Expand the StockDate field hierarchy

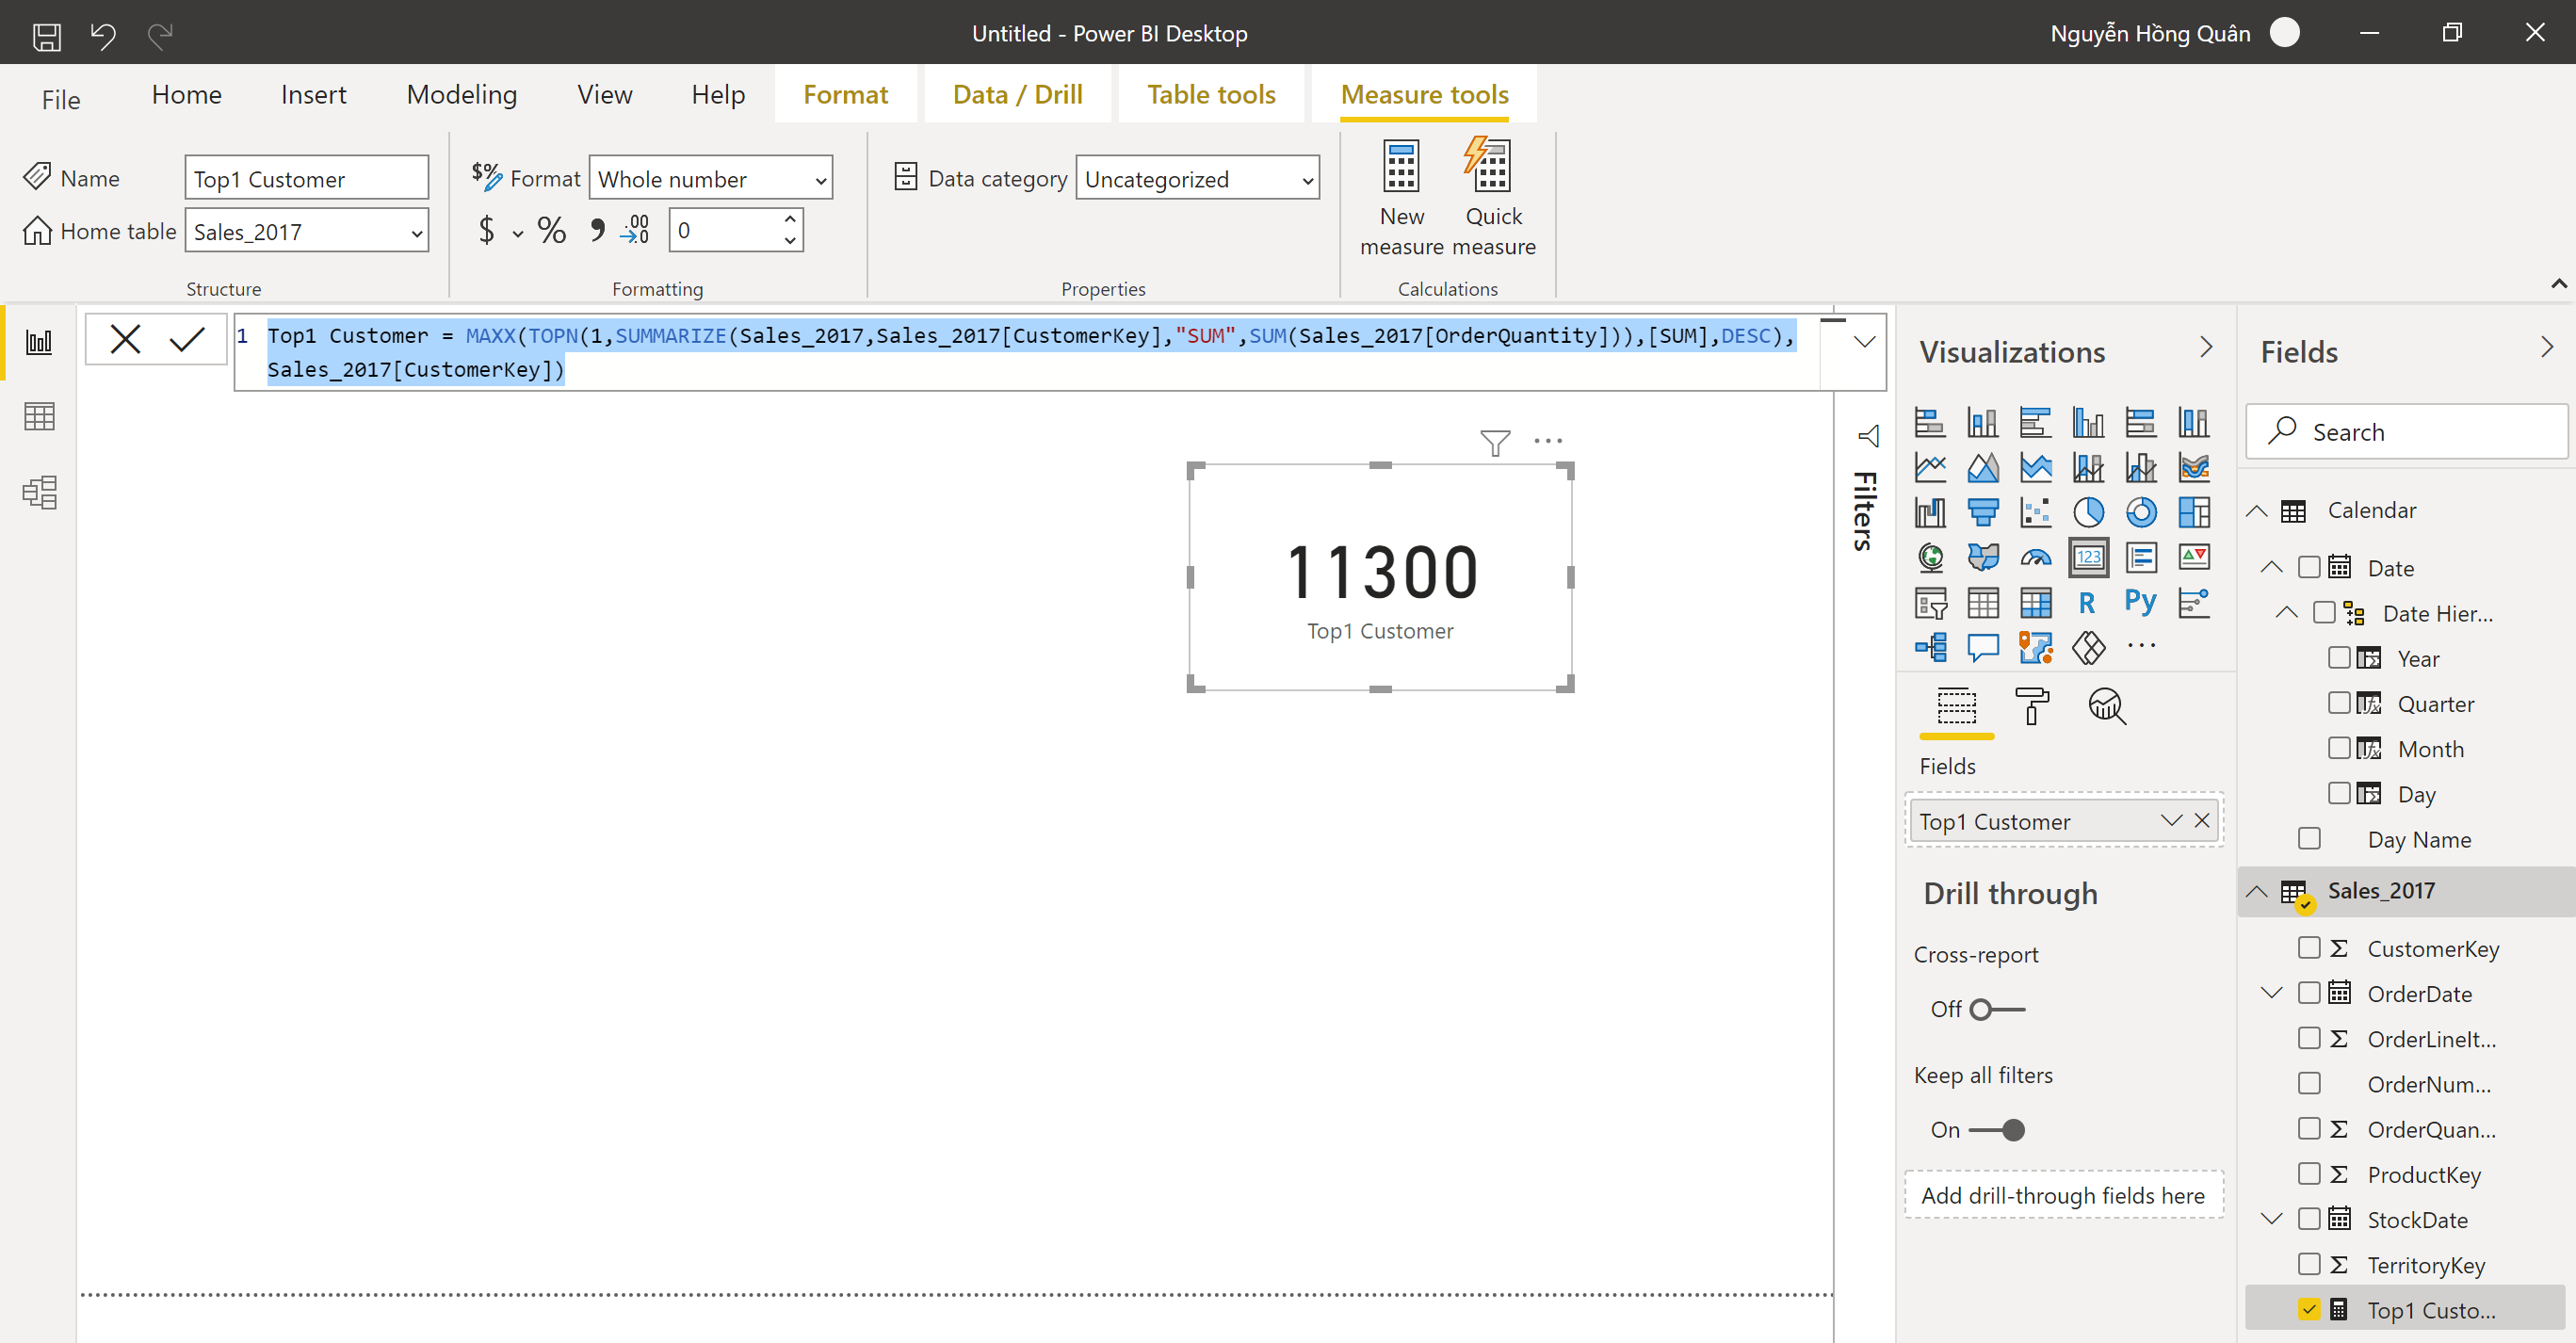pos(2272,1218)
